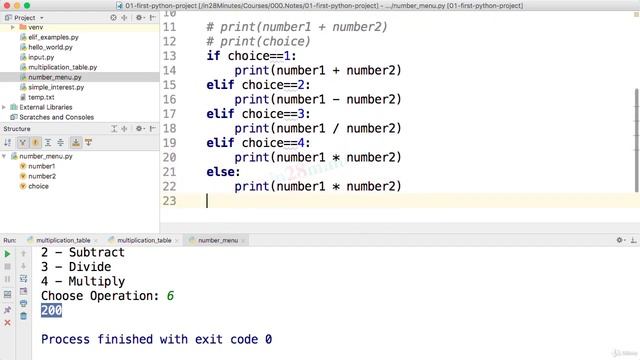Toggle Autoscroll to Source in Structure toolbar
Viewport: 640px width, 360px height.
76,142
